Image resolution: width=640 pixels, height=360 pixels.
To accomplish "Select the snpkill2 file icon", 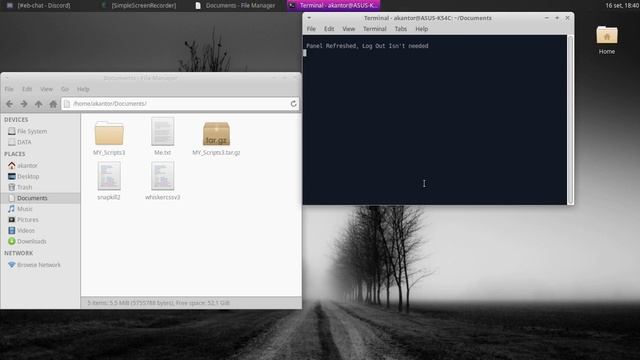I will tap(109, 176).
